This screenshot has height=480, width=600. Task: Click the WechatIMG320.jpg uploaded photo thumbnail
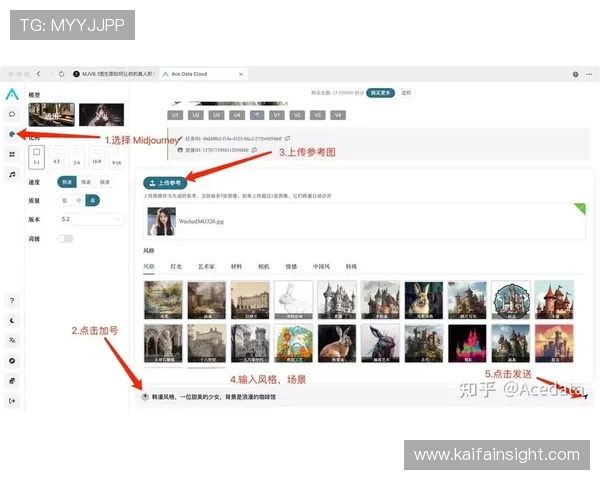click(161, 221)
